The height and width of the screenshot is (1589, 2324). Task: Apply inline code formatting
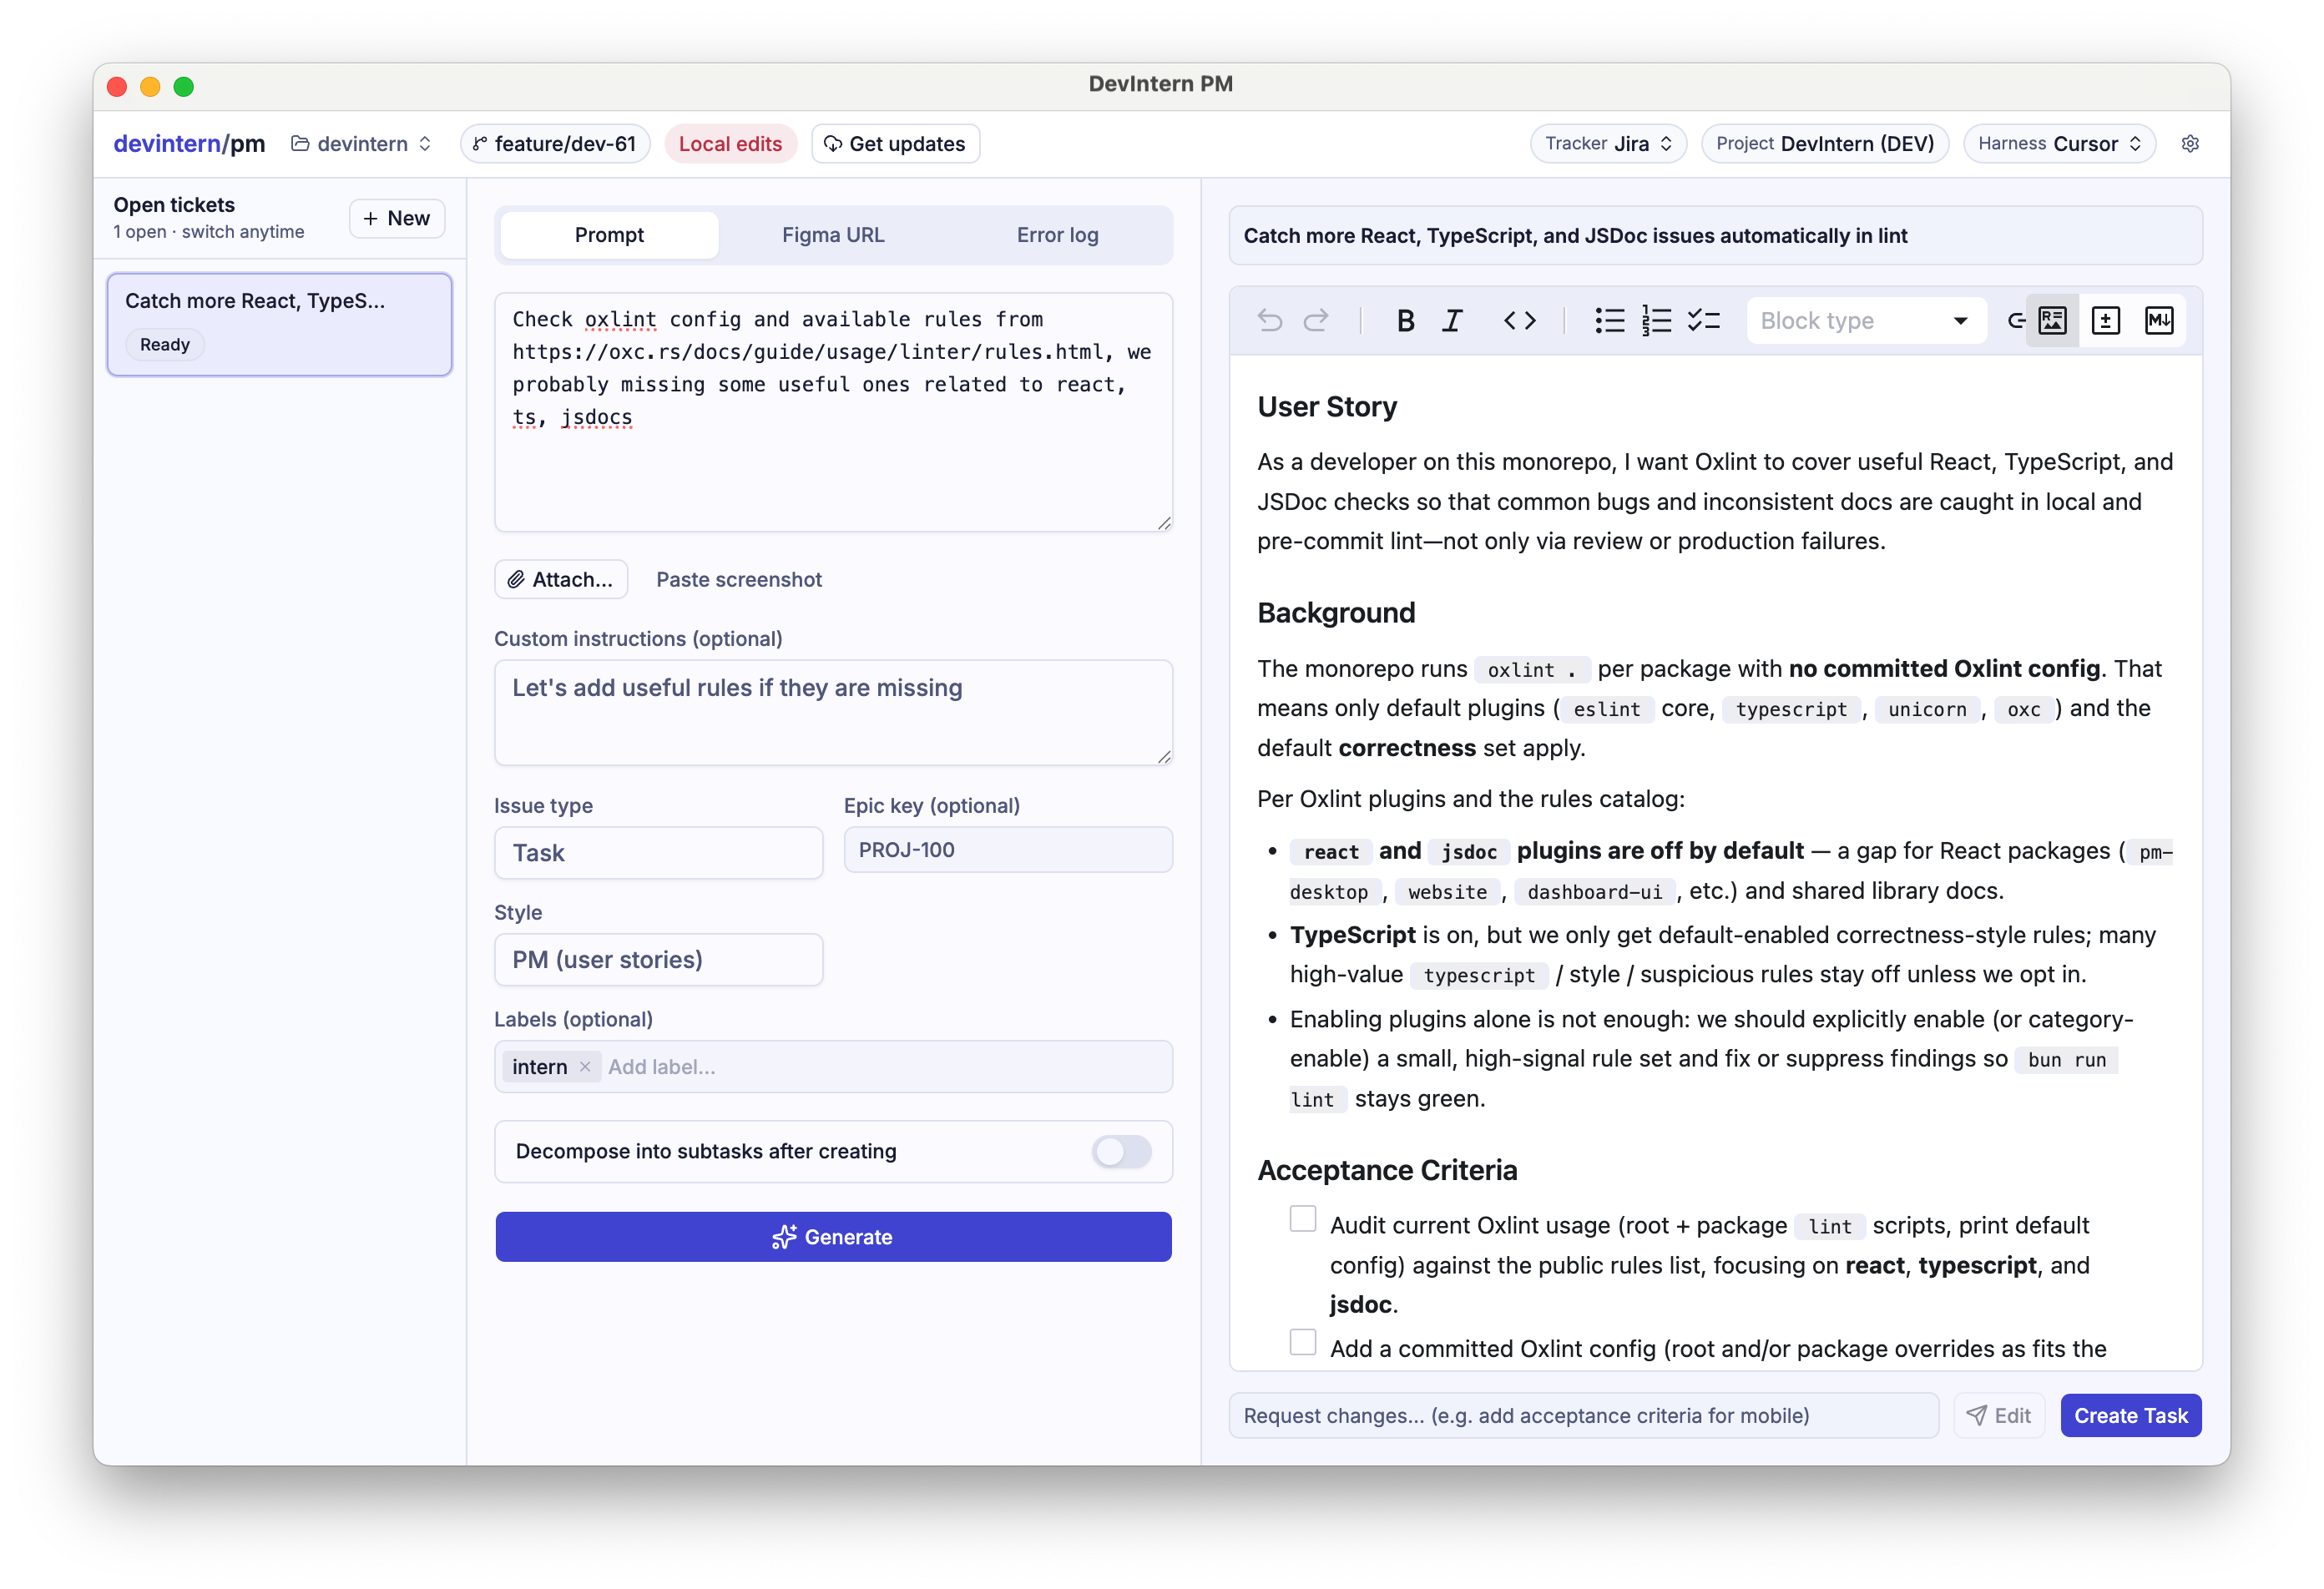click(1519, 320)
